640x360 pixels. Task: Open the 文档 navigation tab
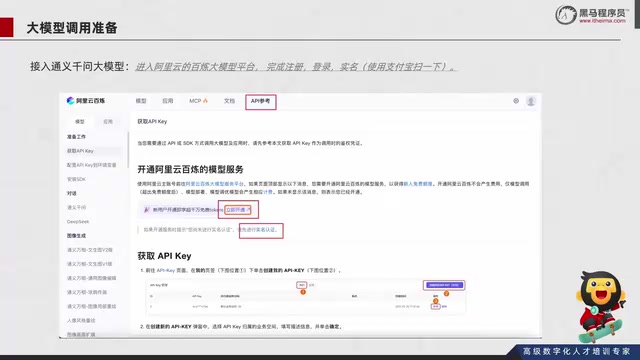click(x=229, y=101)
